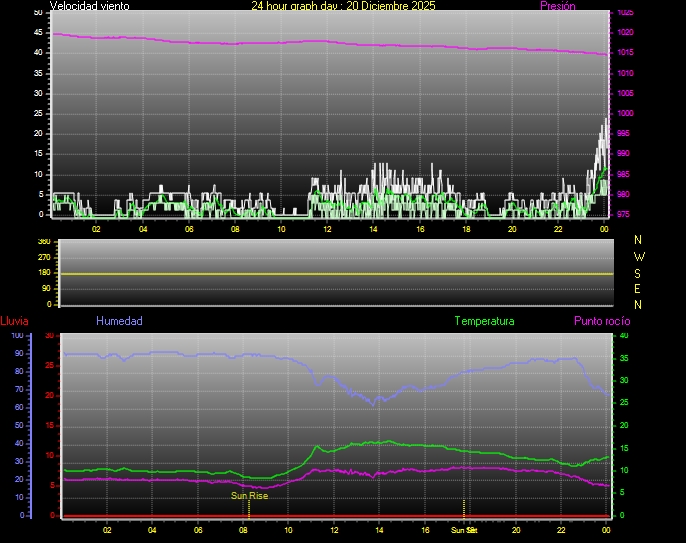The width and height of the screenshot is (686, 543).
Task: Select the Presión legend label
Action: pyautogui.click(x=558, y=6)
